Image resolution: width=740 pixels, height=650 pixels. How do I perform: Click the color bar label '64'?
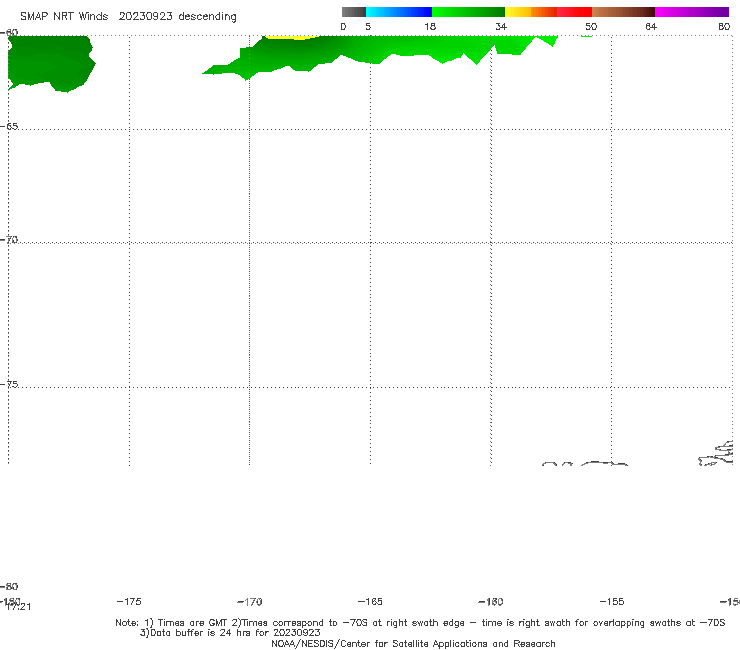[x=651, y=26]
